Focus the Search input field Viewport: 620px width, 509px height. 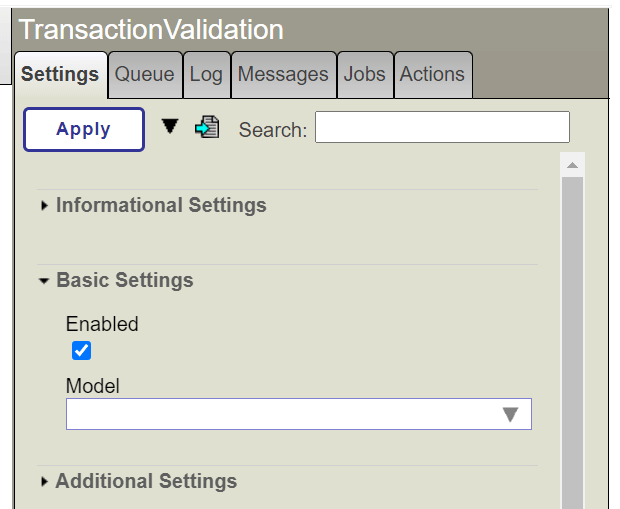click(x=442, y=128)
